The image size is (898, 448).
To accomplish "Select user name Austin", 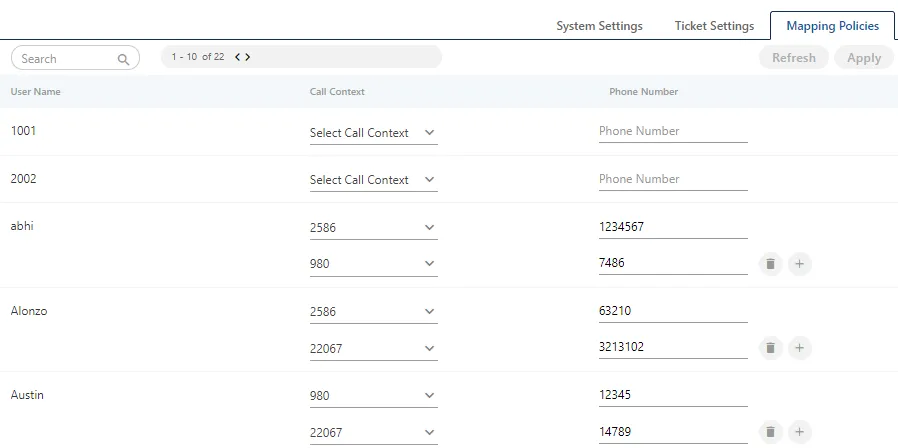I will 27,395.
